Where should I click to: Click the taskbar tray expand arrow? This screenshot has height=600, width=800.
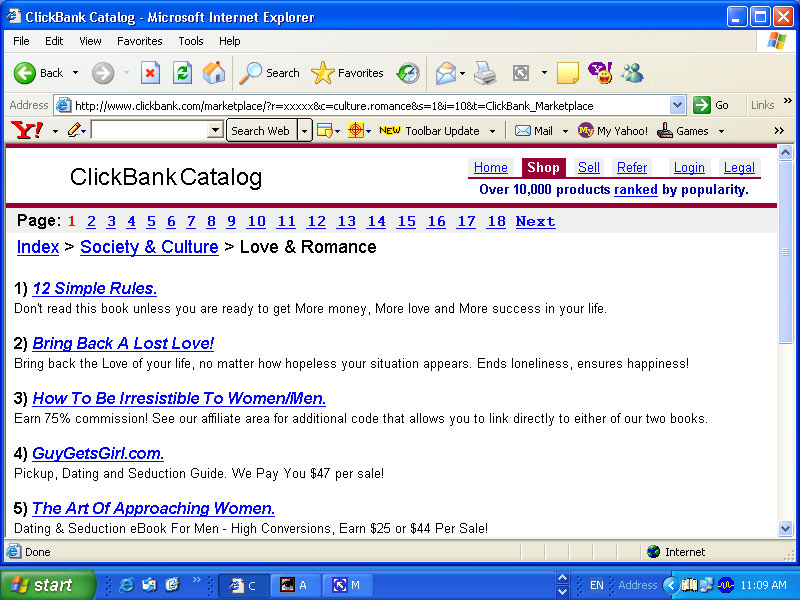click(671, 585)
